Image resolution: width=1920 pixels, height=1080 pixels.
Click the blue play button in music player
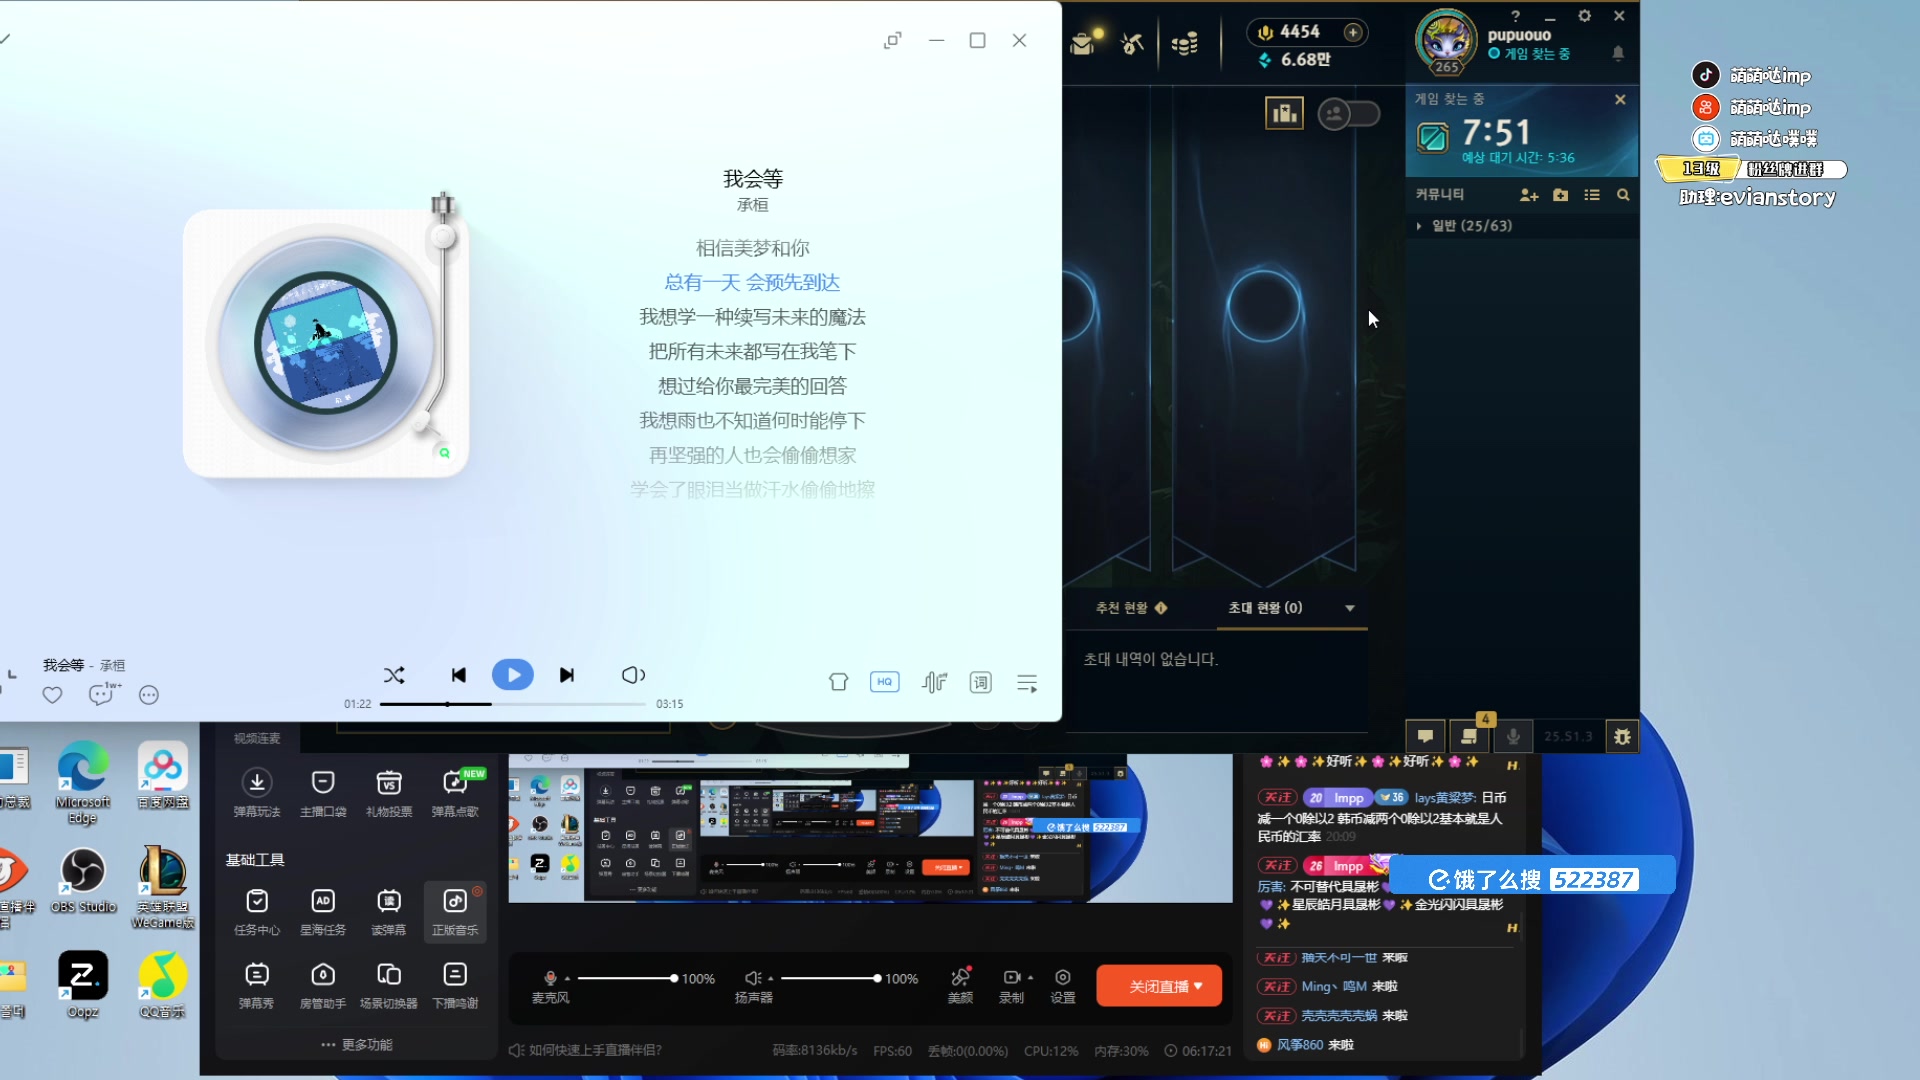[x=513, y=675]
